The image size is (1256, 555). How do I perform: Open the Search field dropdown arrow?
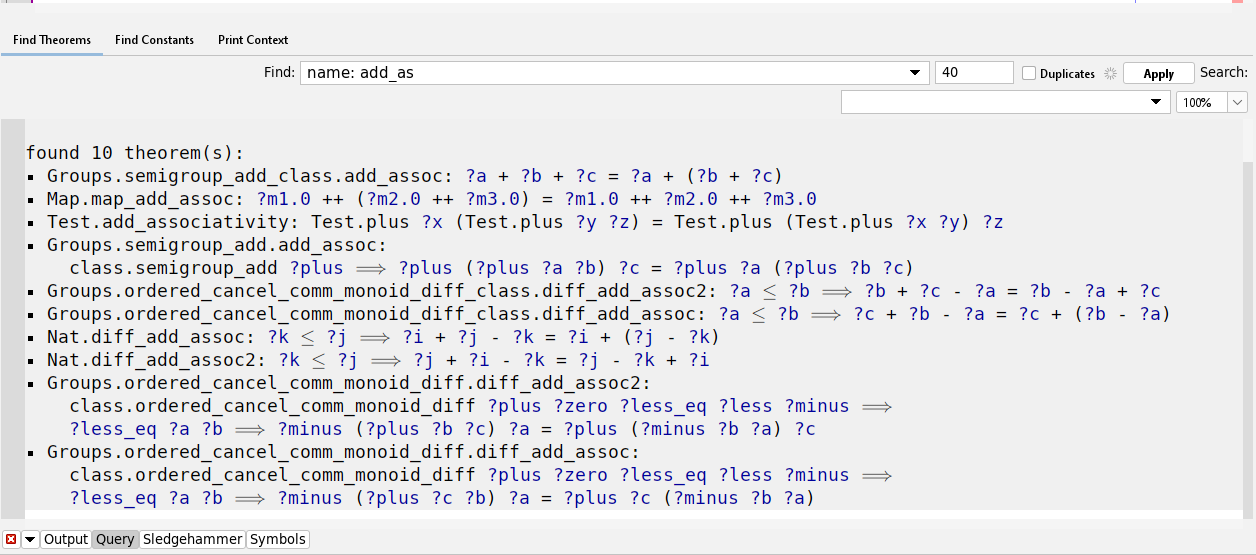point(1158,102)
